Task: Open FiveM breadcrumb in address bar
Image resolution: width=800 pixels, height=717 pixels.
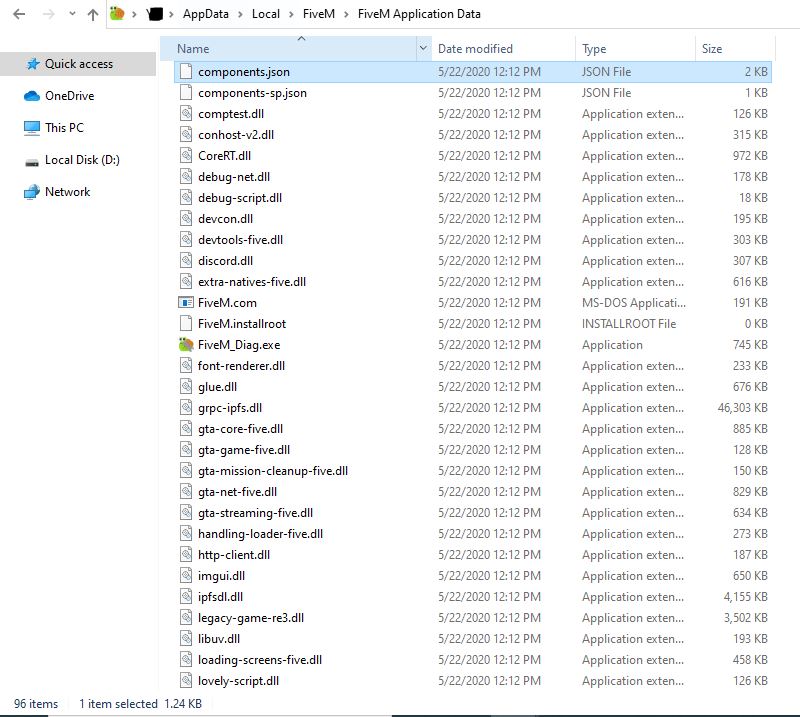Action: point(319,14)
